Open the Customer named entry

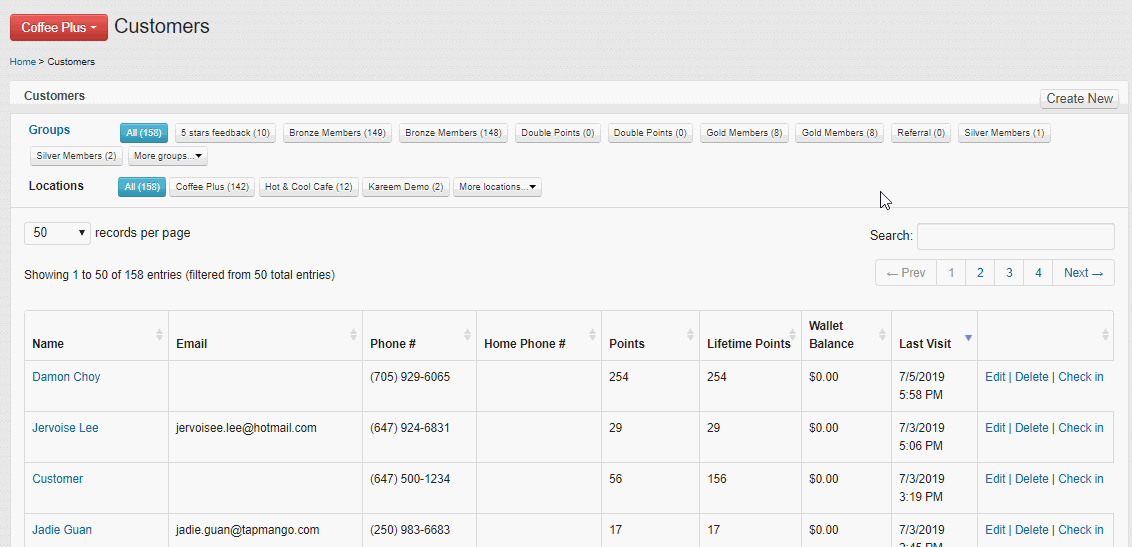tap(58, 479)
